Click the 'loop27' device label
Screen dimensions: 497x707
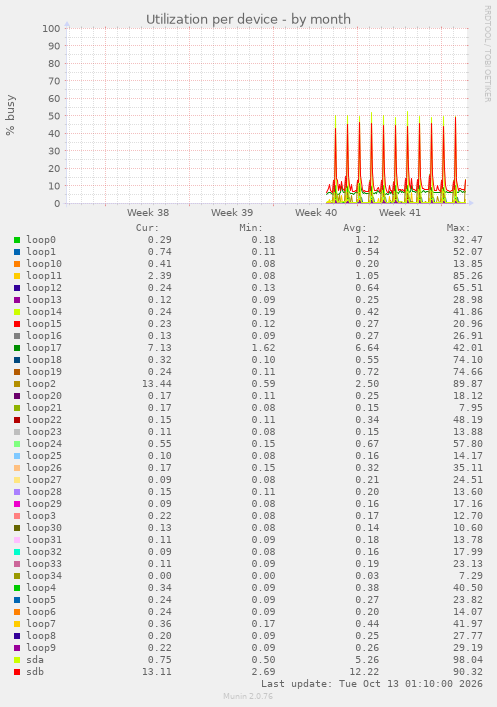44,480
